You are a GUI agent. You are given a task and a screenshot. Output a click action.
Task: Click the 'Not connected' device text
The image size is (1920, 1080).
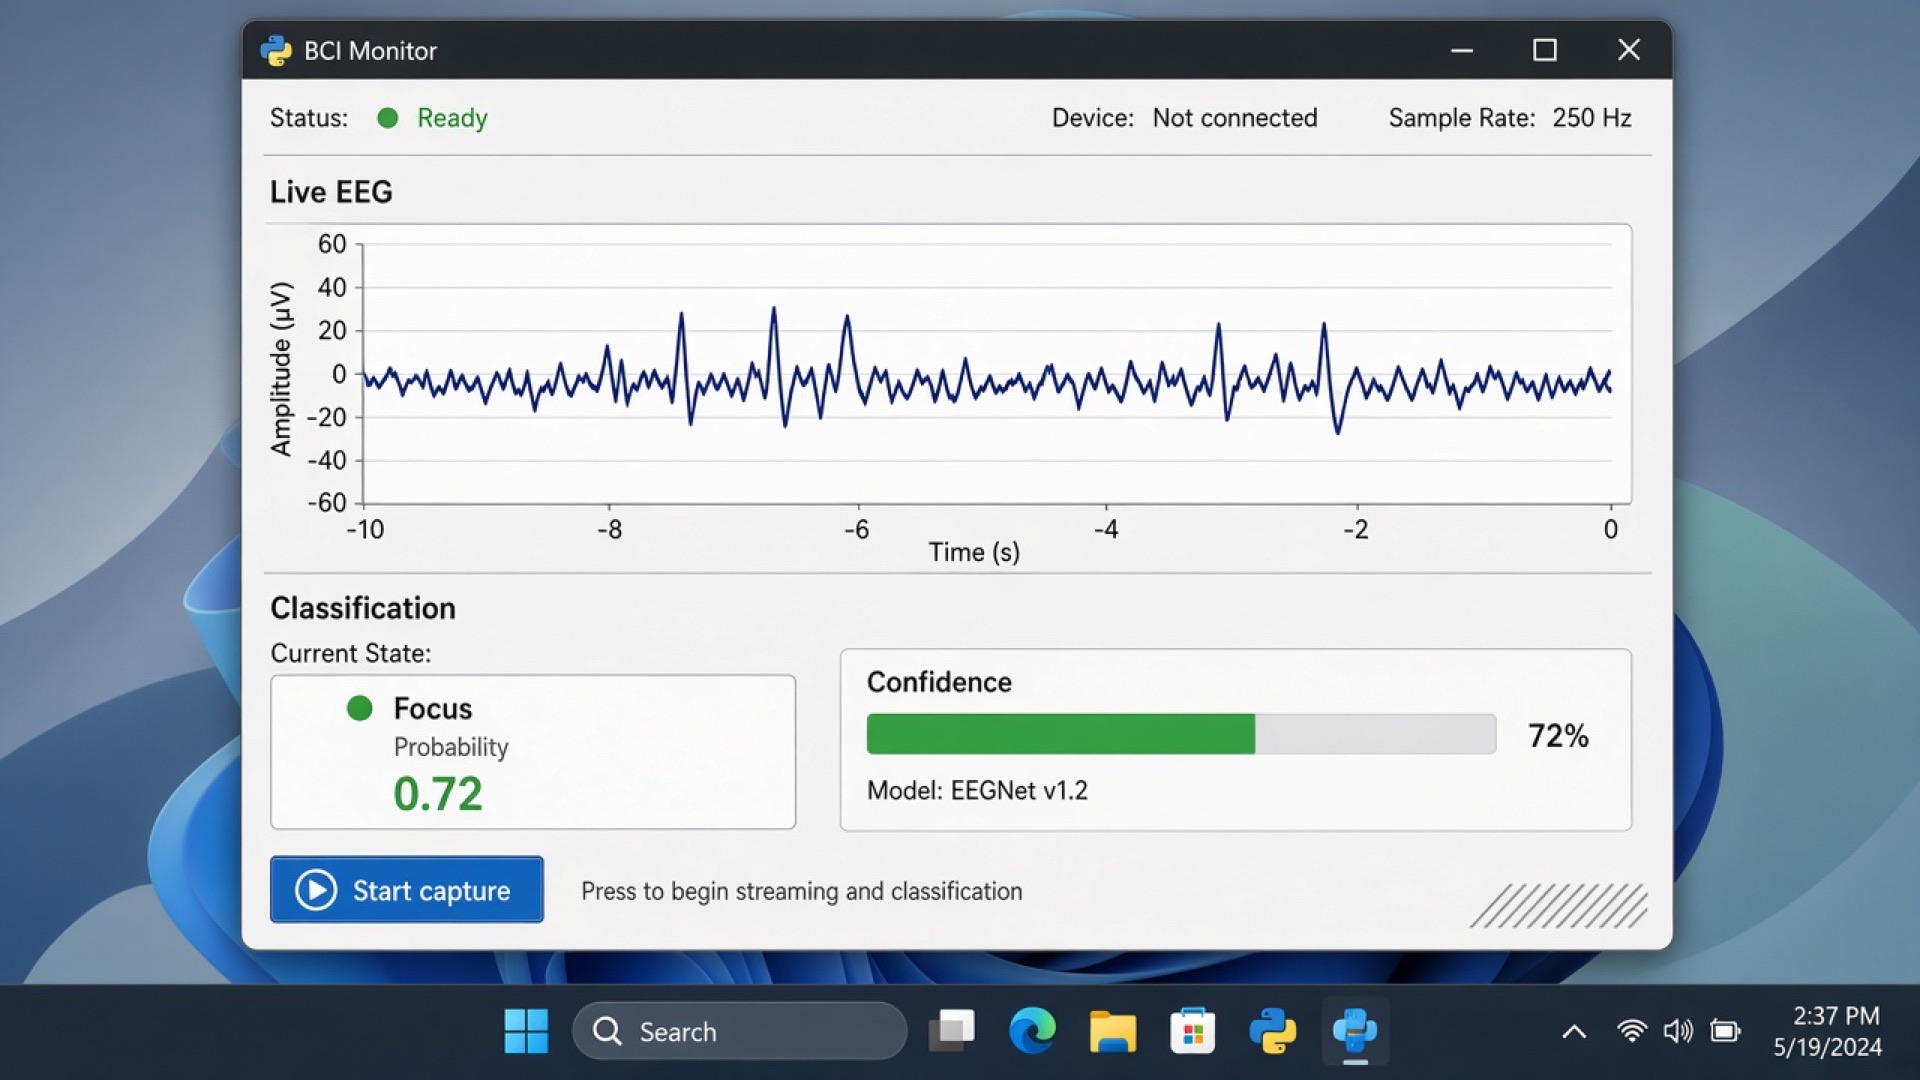[1235, 118]
